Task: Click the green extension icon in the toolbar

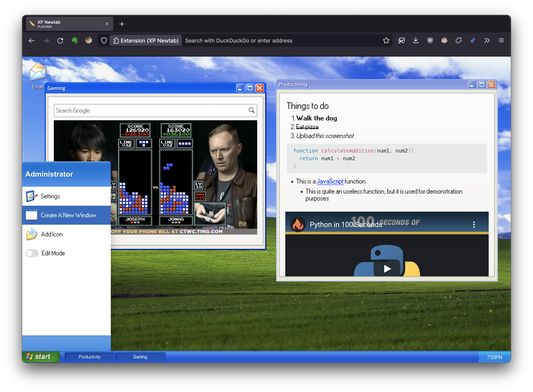Action: click(74, 41)
